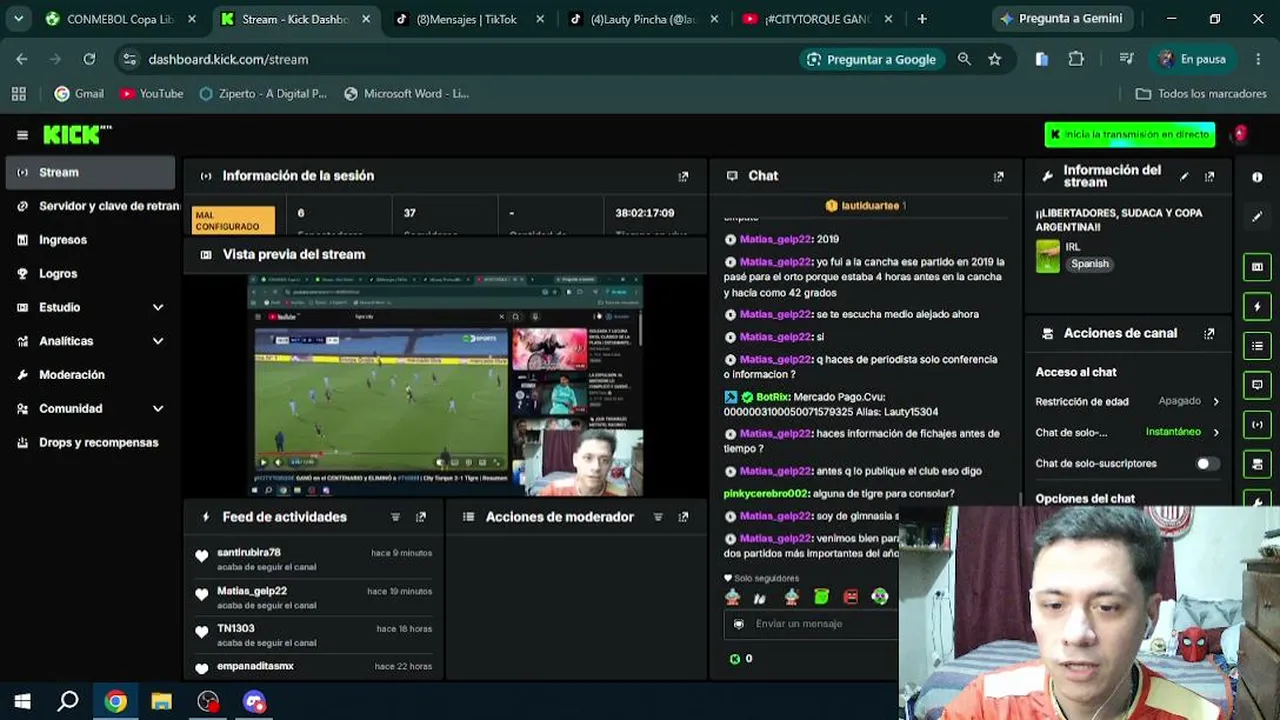Screen dimensions: 1280x720
Task: Click the green round face emote in chat
Action: (x=880, y=597)
